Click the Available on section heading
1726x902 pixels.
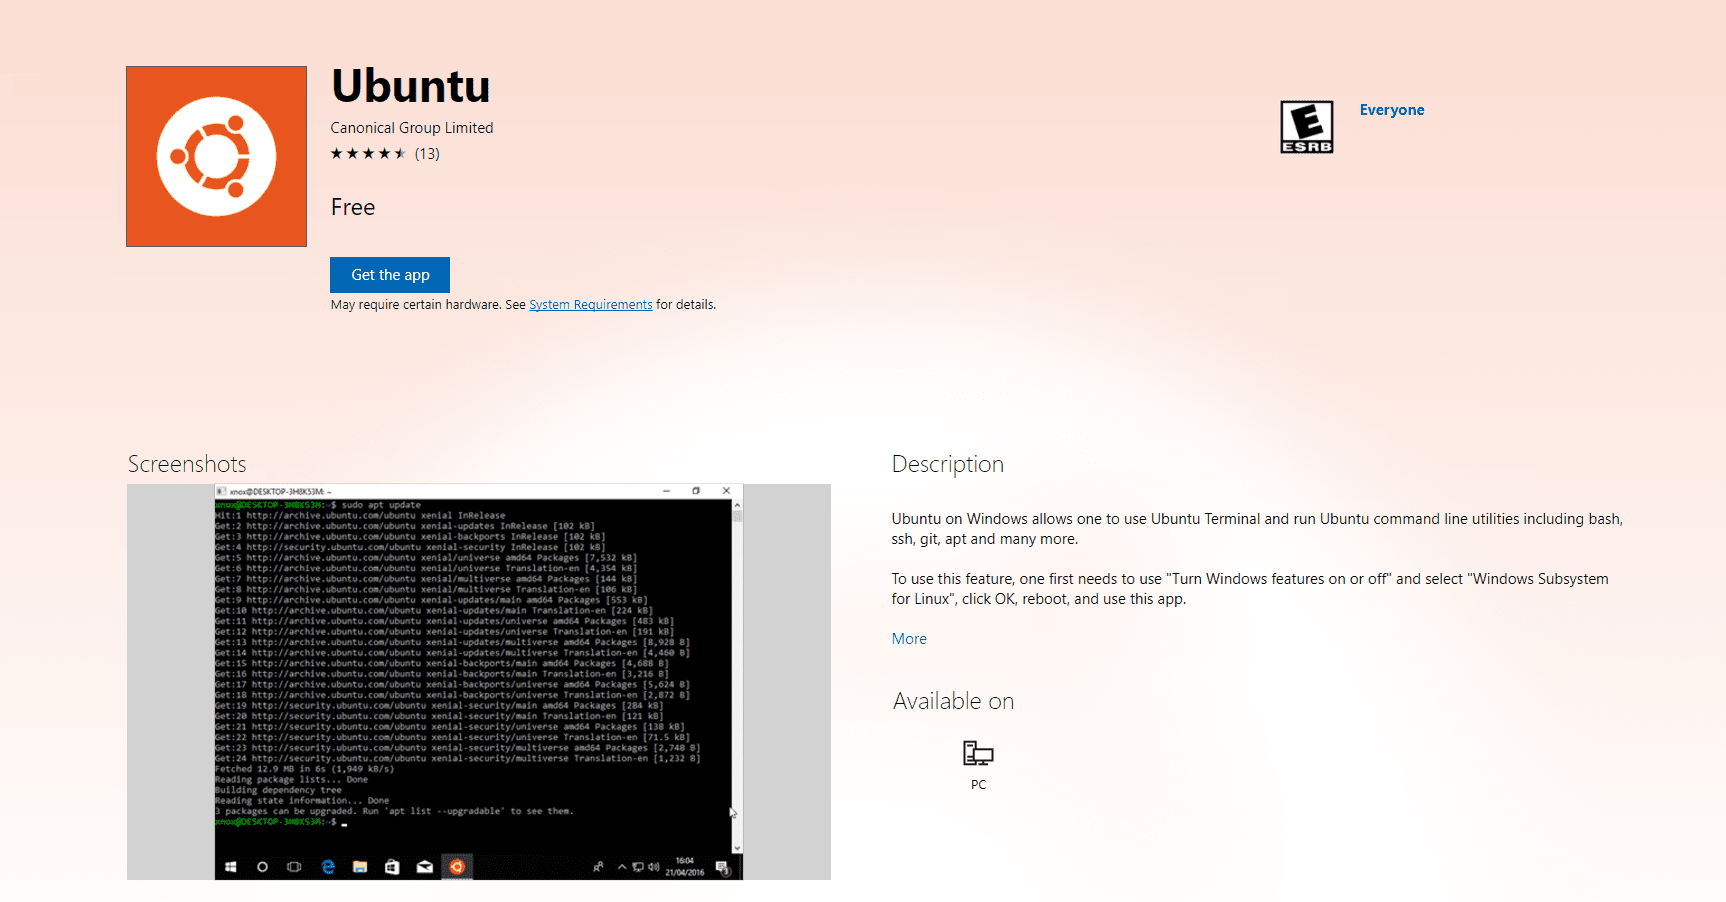[x=954, y=701]
